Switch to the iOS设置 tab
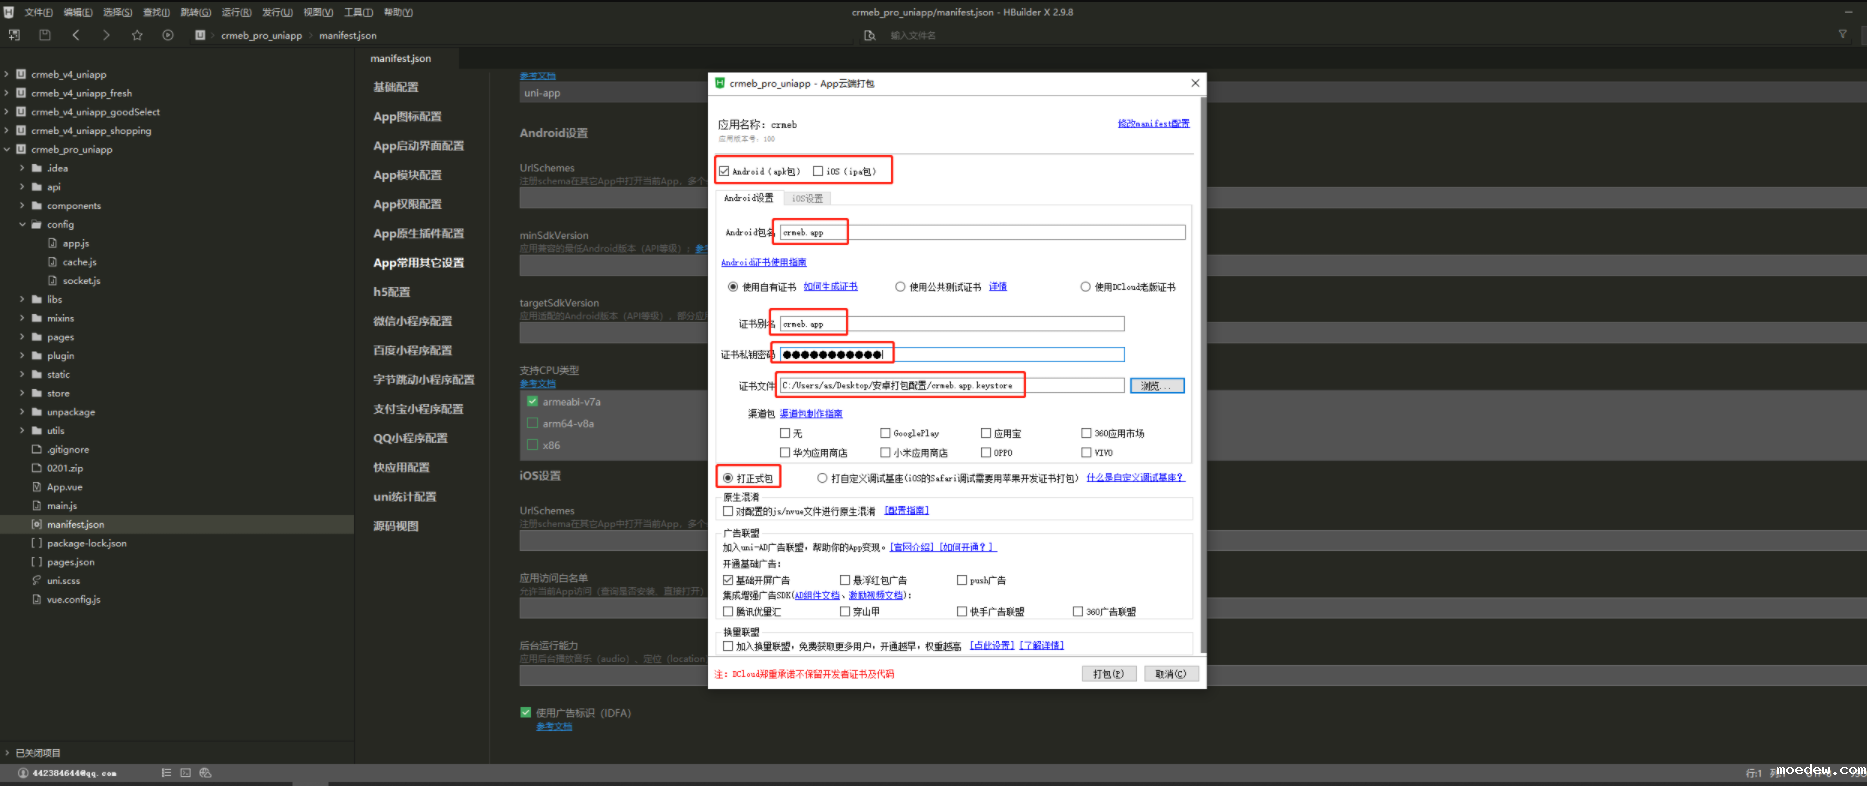 (807, 198)
